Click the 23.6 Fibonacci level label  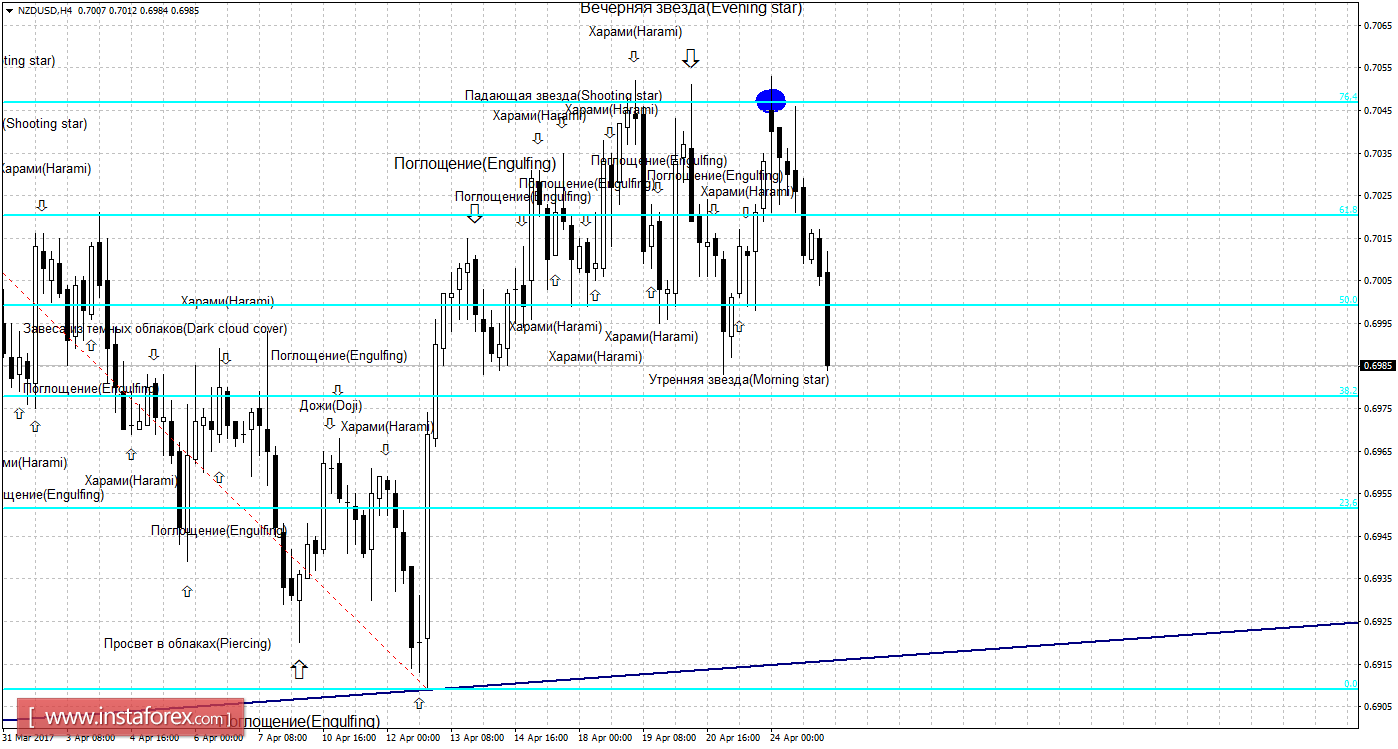[1348, 503]
